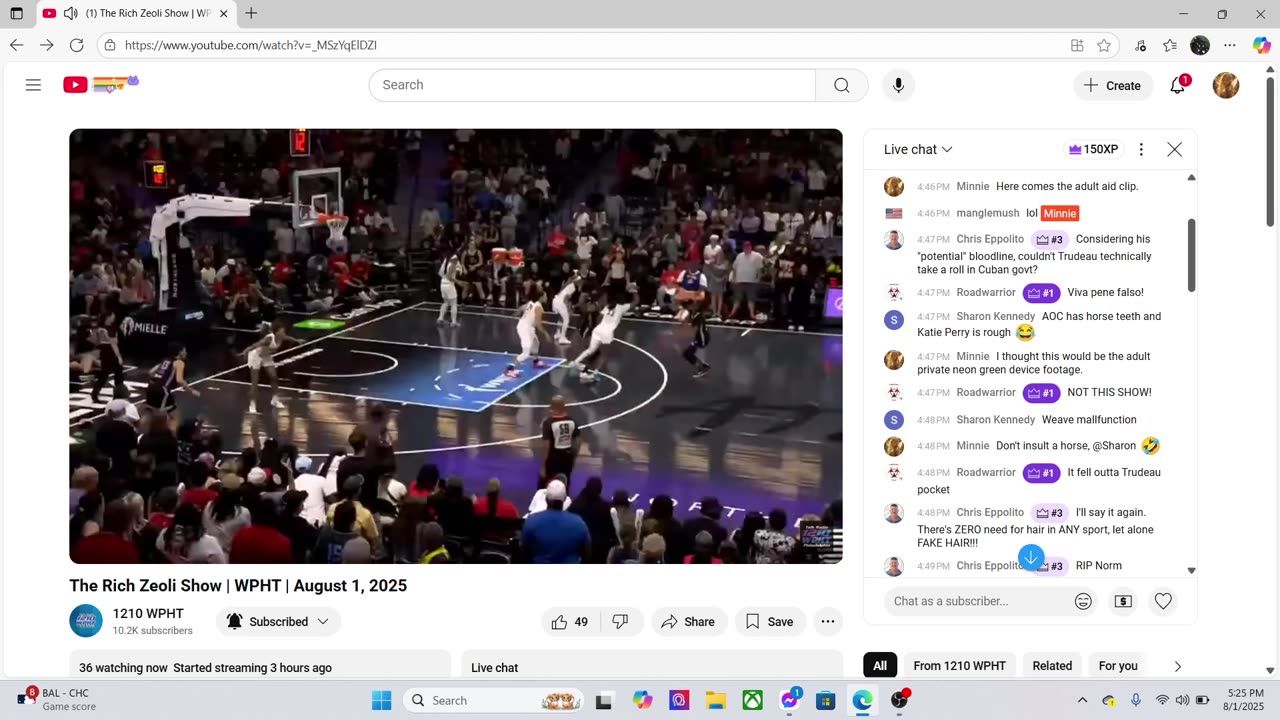Open Super Chat dollar icon
Image resolution: width=1280 pixels, height=720 pixels.
1123,601
